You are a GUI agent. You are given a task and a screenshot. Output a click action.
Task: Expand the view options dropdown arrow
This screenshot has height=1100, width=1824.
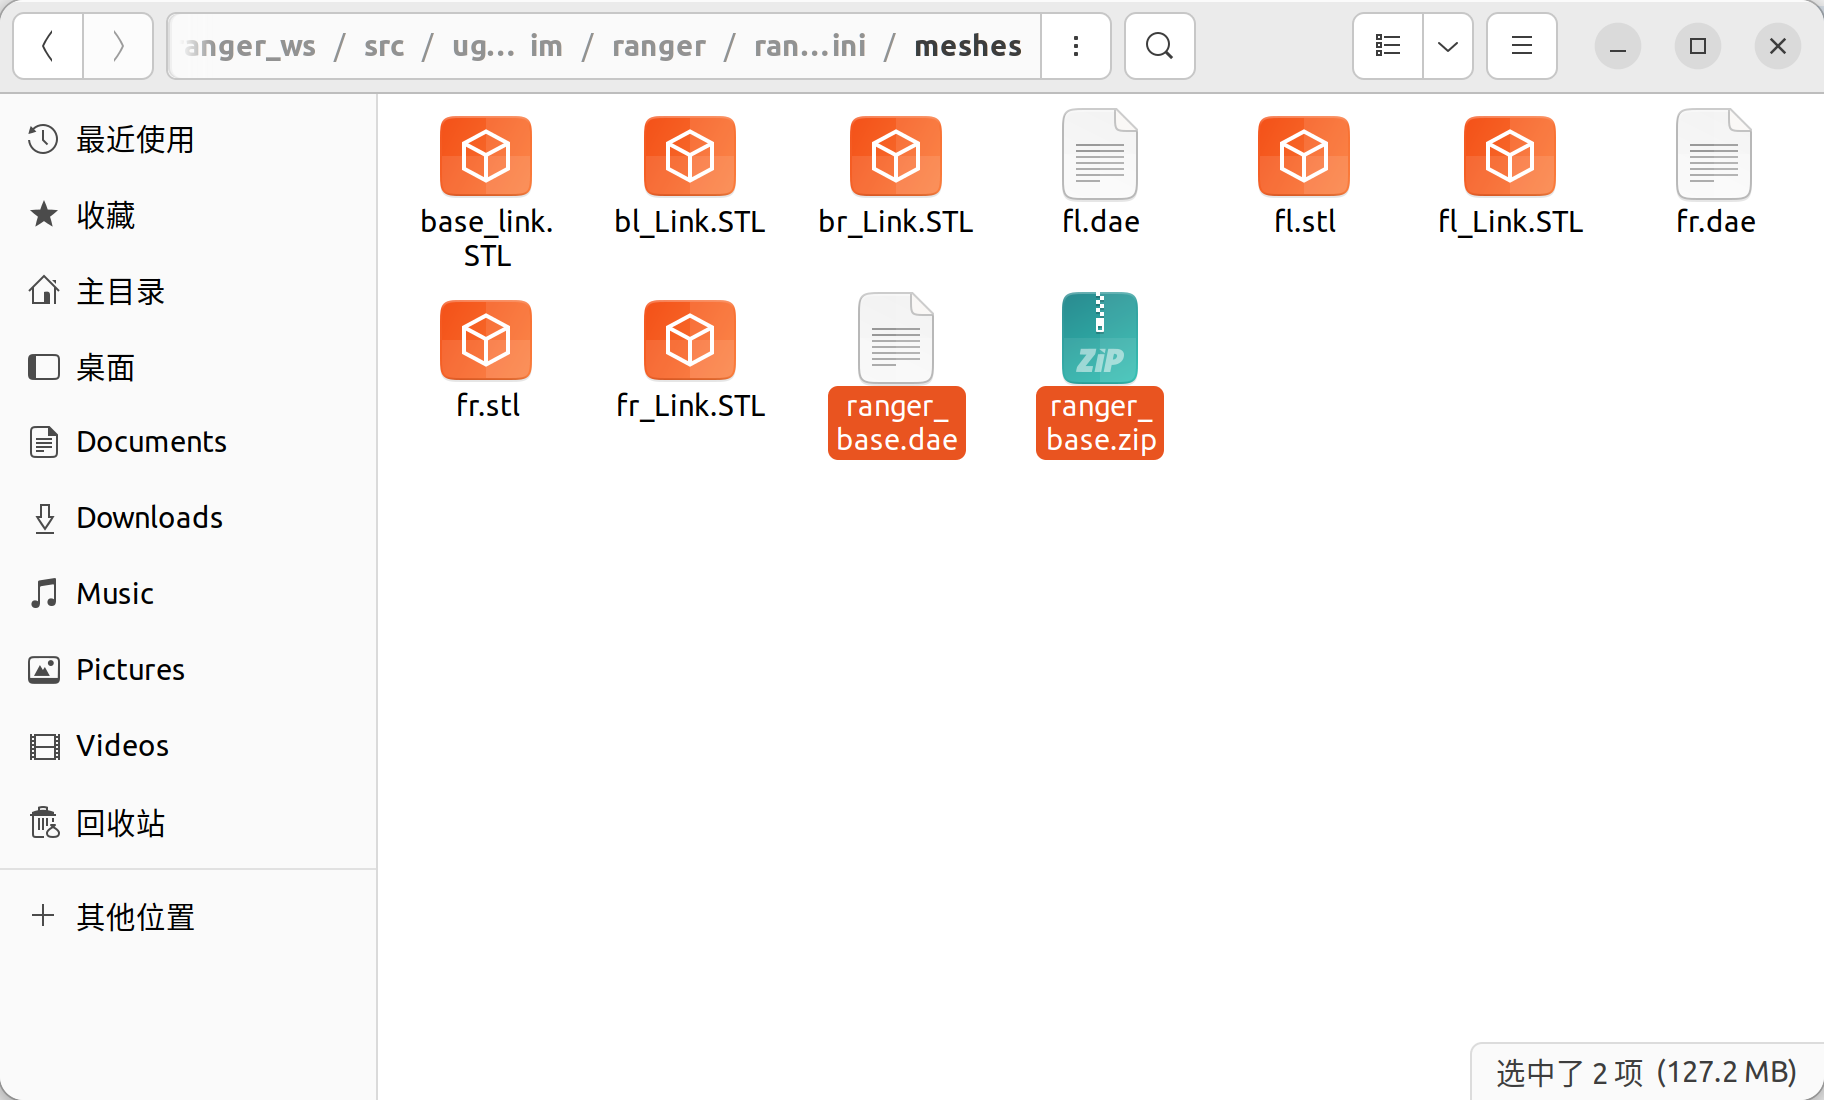click(x=1448, y=46)
